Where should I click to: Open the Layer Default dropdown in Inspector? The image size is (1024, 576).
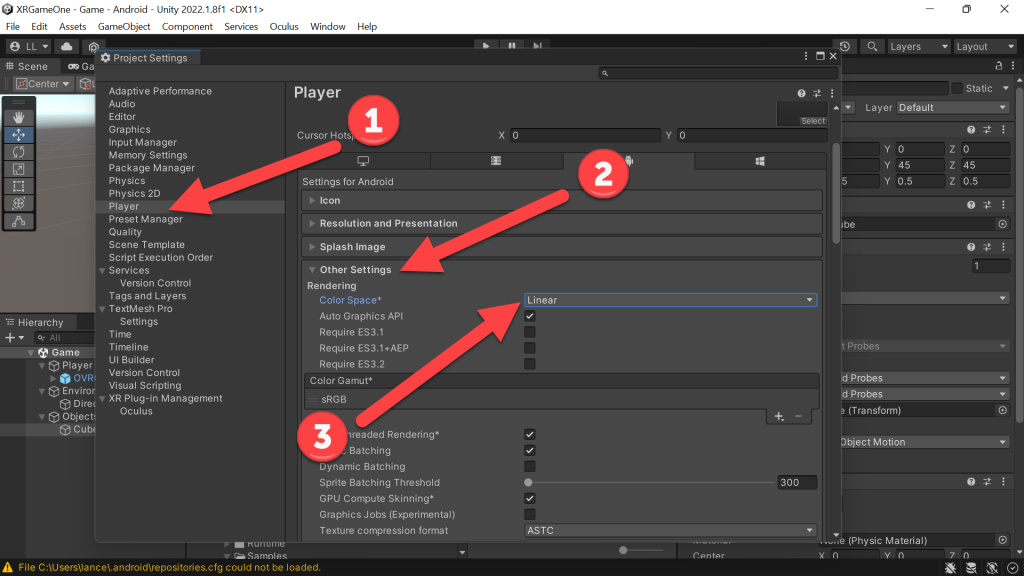point(952,108)
